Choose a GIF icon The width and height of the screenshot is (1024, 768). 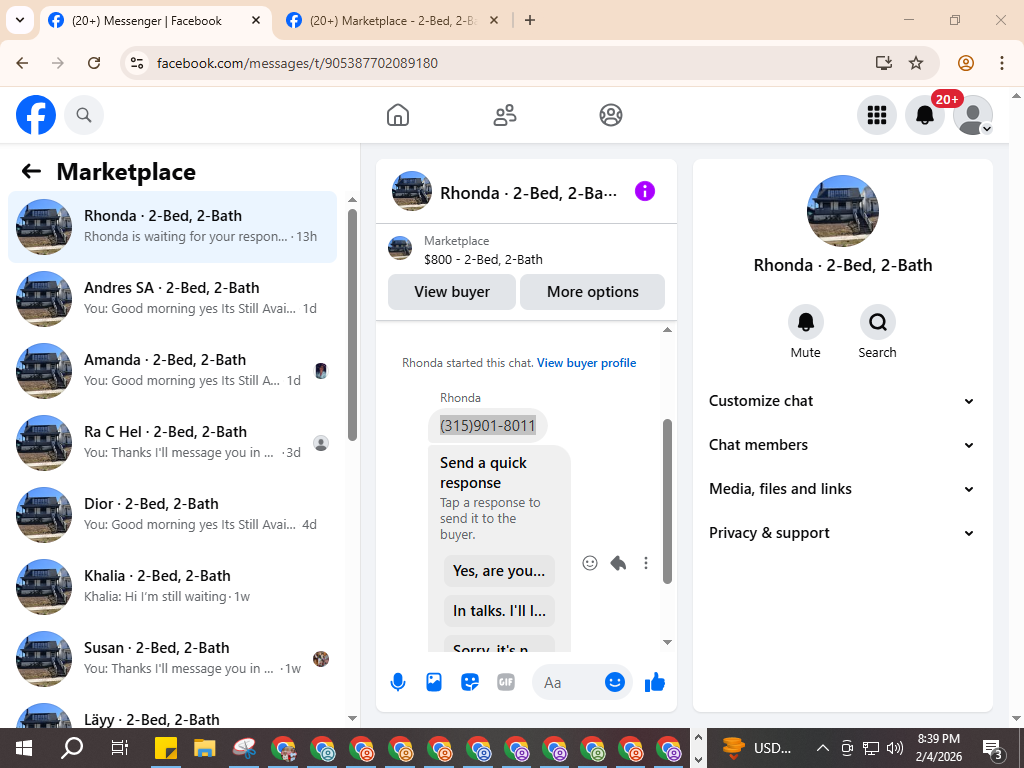coord(505,682)
